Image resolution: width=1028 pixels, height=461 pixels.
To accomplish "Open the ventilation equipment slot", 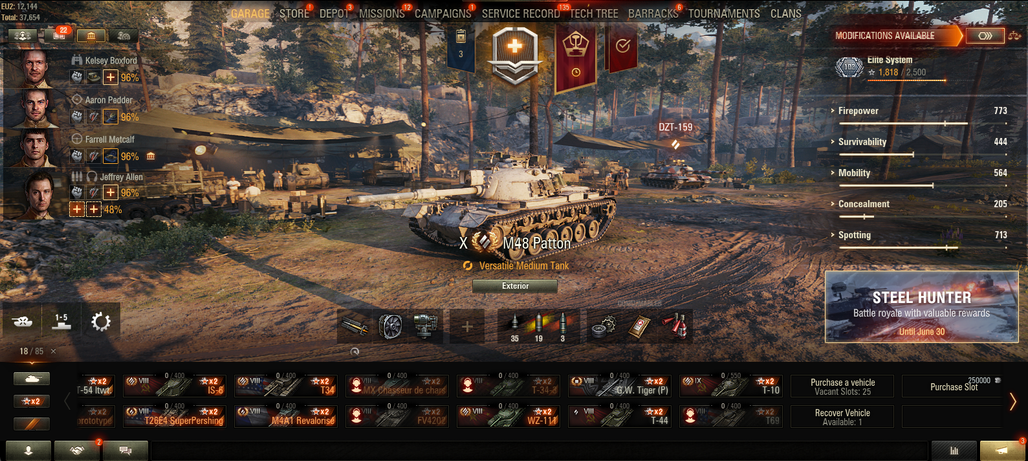I will (389, 326).
